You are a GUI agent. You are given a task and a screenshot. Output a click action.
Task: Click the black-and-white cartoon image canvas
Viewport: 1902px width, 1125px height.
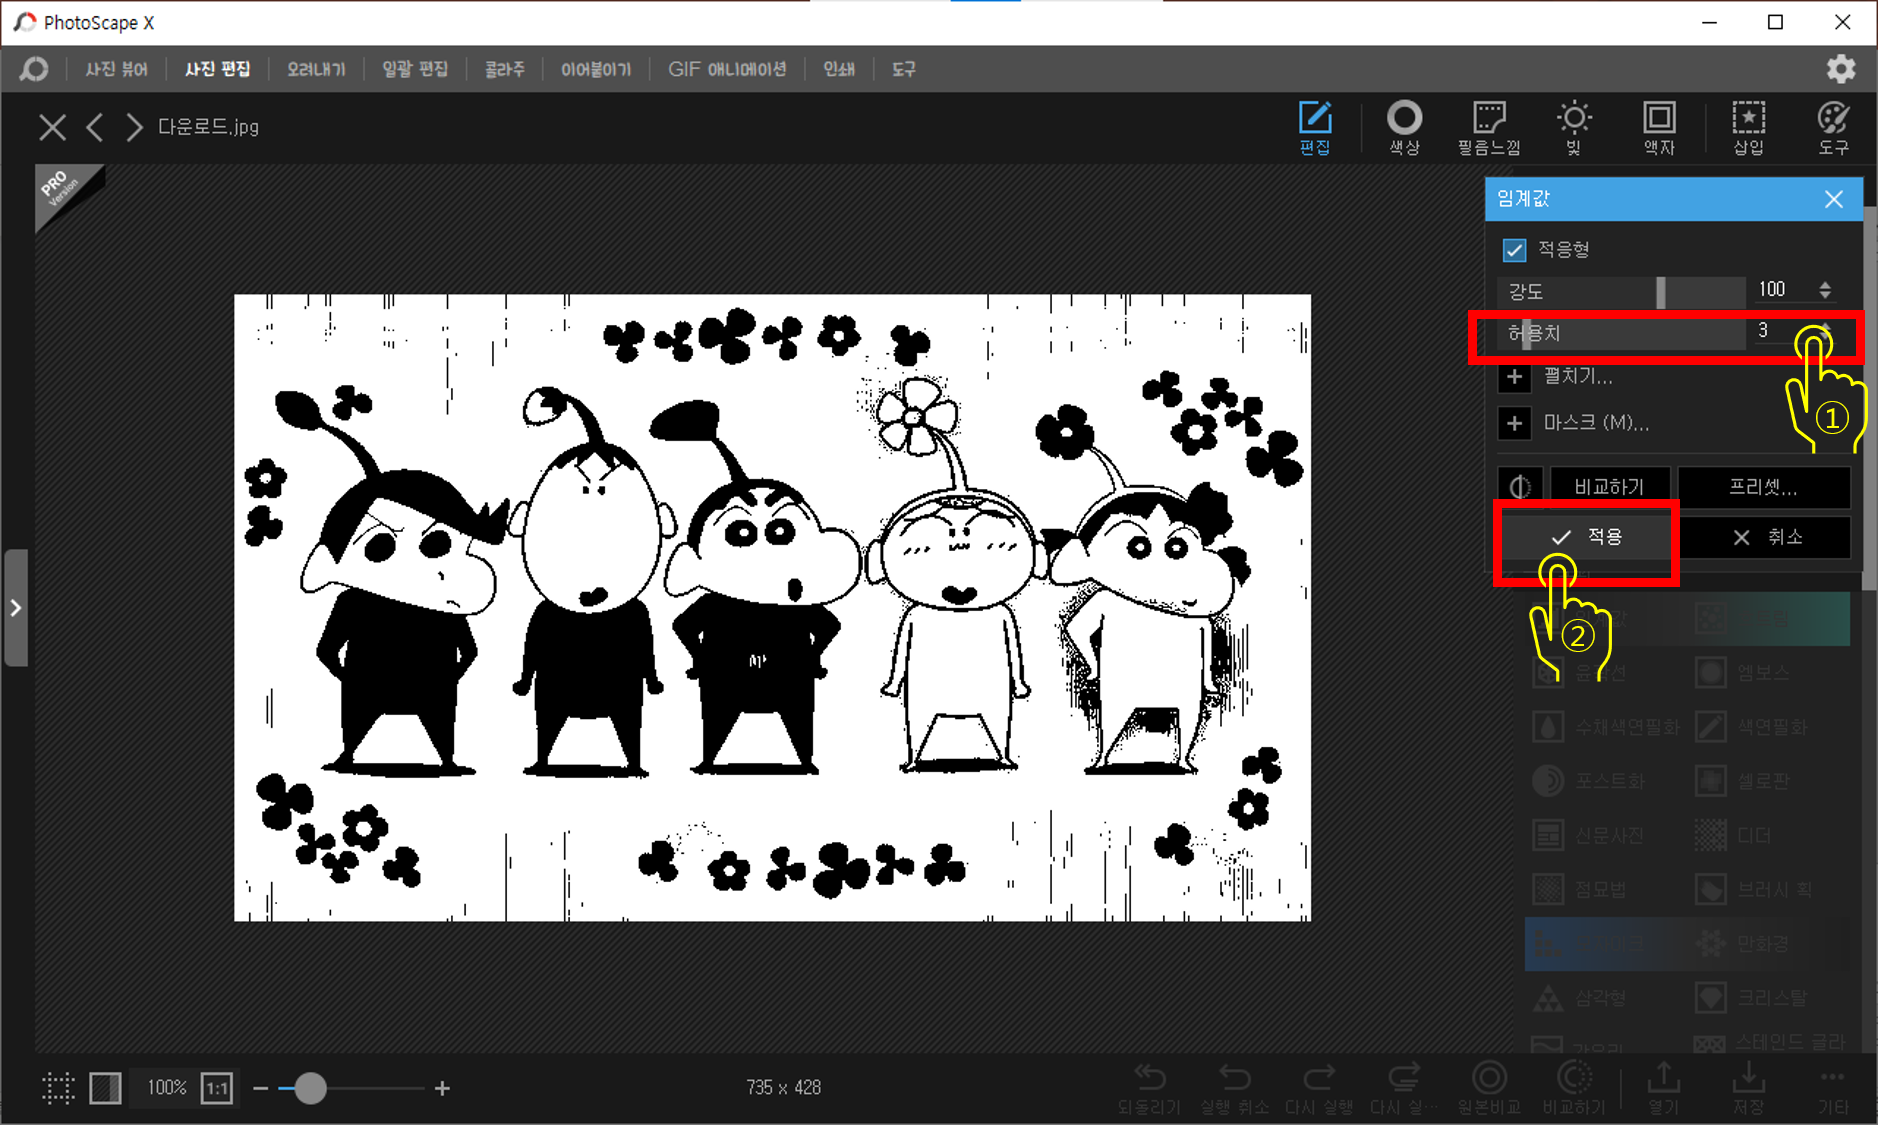pos(772,607)
